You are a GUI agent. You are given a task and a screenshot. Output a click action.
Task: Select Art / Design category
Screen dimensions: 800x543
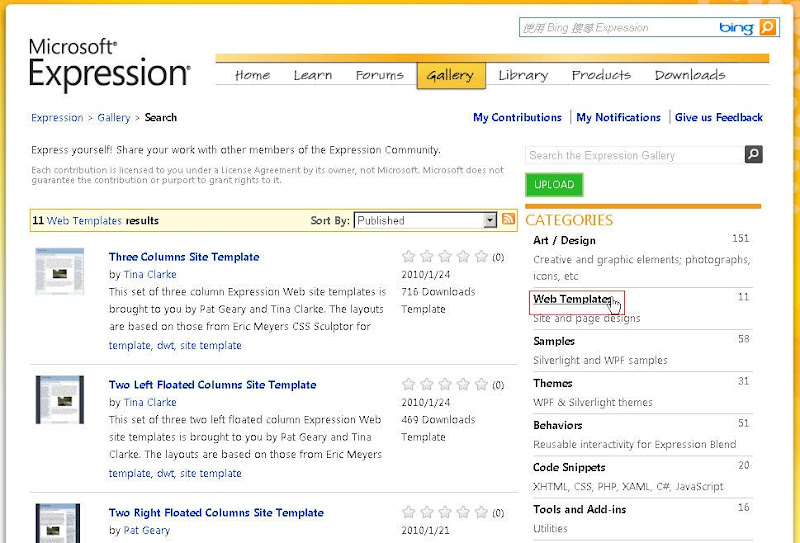click(x=564, y=240)
